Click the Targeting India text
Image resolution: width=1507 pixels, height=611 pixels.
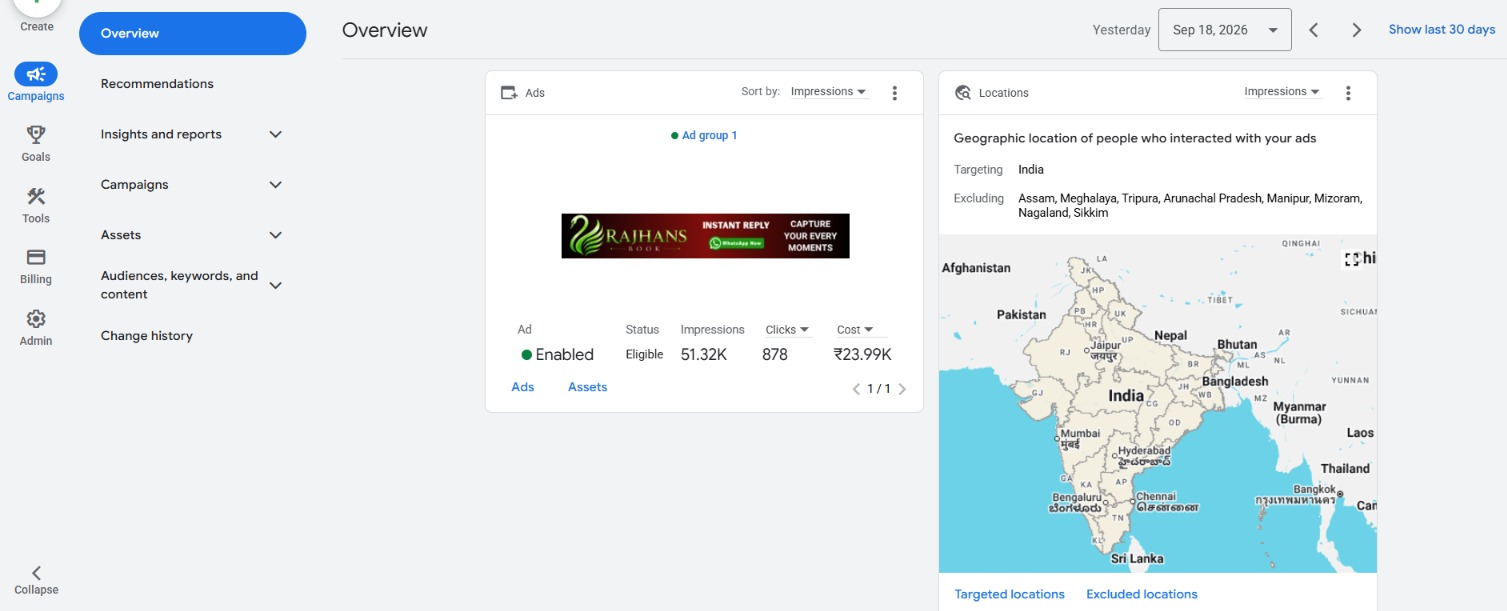point(1031,170)
